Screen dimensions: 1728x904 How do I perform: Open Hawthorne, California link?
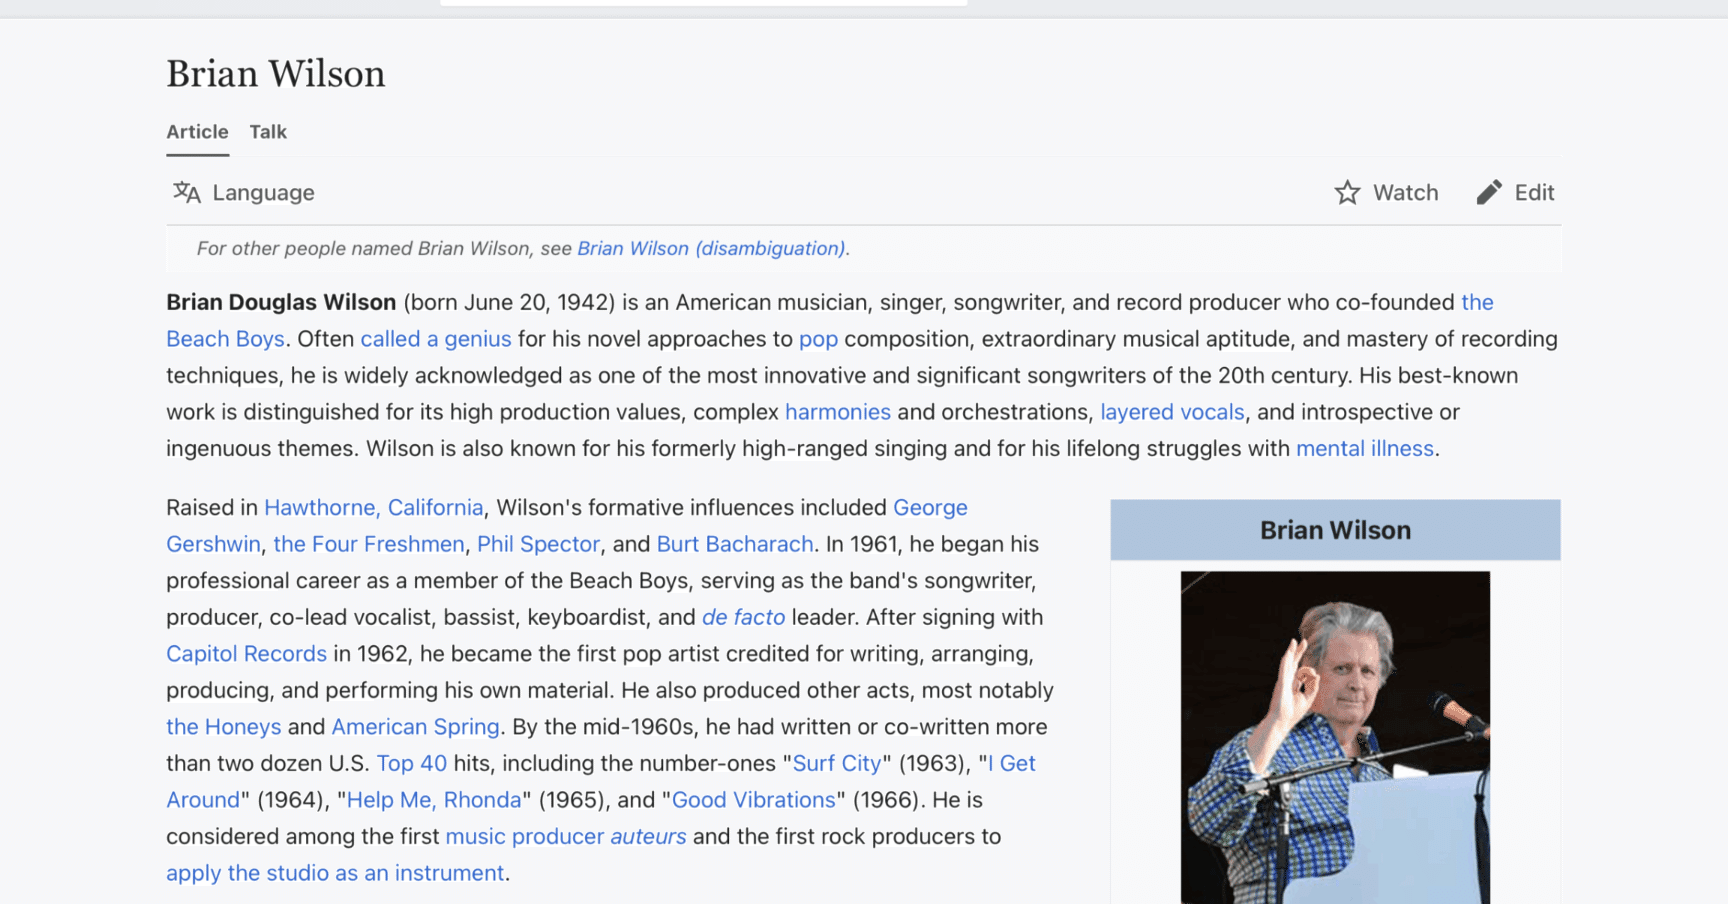tap(373, 508)
